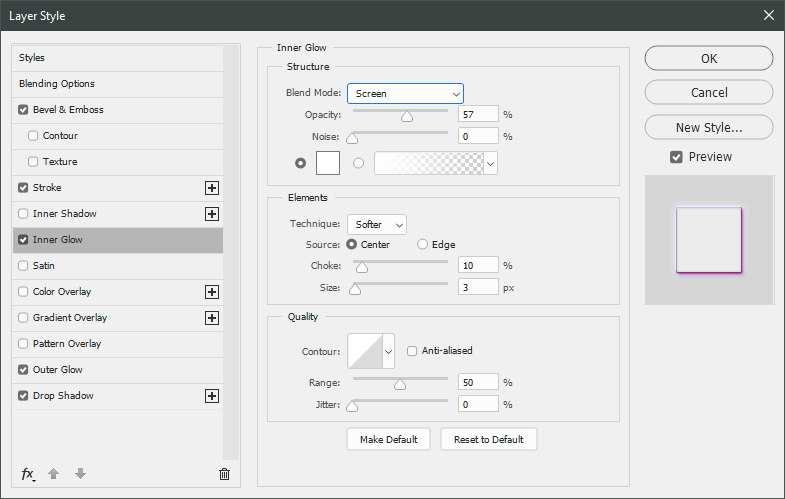Click the trash icon to delete effect

[x=224, y=474]
